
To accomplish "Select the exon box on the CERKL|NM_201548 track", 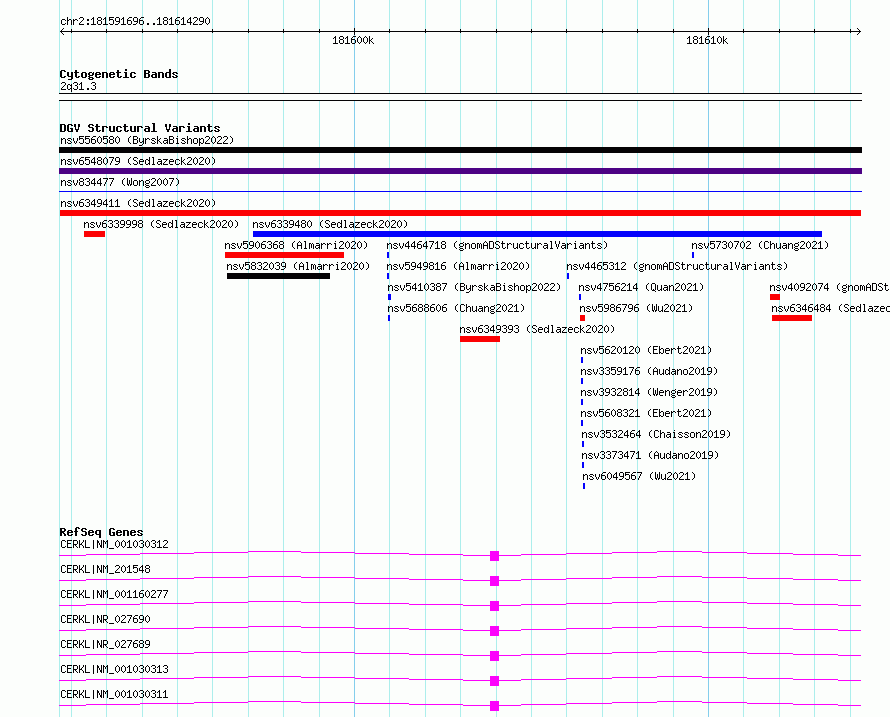I will click(494, 581).
